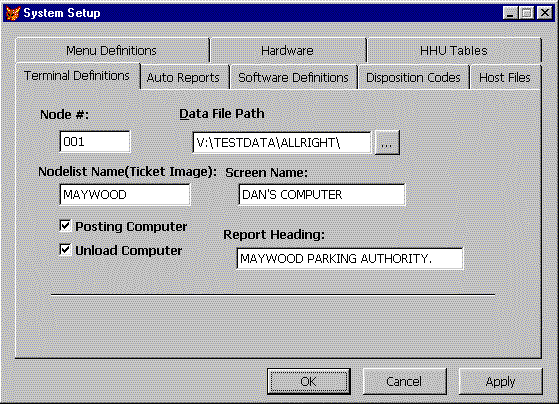The height and width of the screenshot is (404, 559).
Task: Open the Hardware tab
Action: [287, 51]
